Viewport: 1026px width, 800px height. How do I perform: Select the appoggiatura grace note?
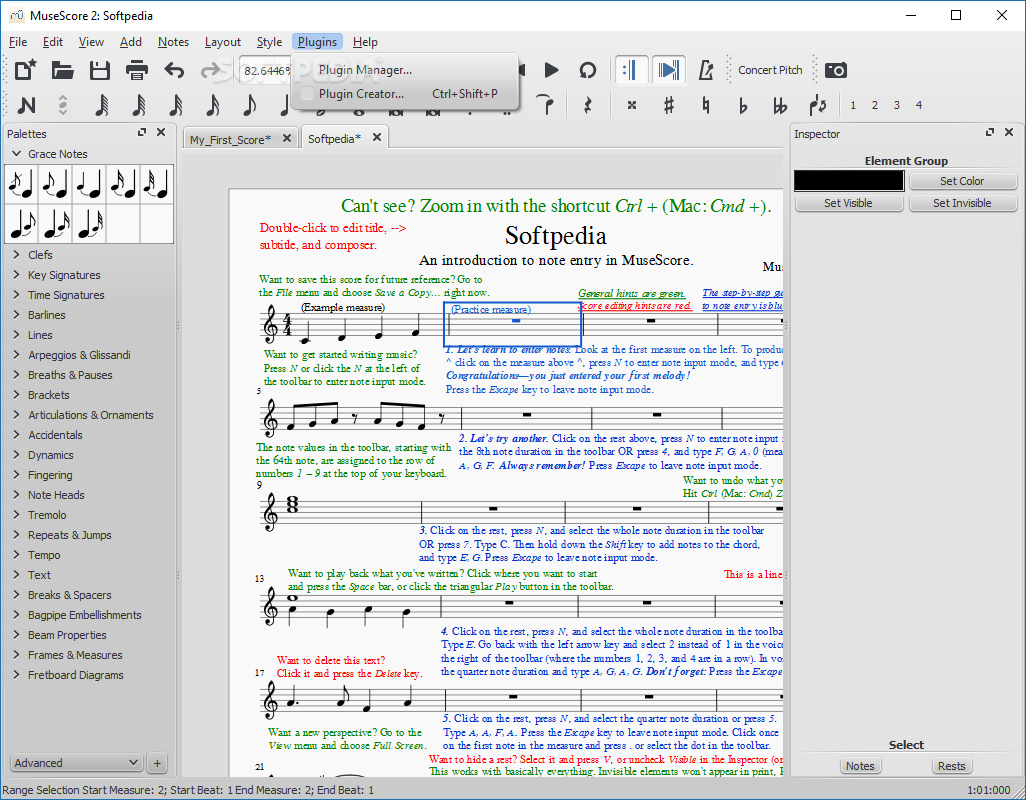(56, 184)
